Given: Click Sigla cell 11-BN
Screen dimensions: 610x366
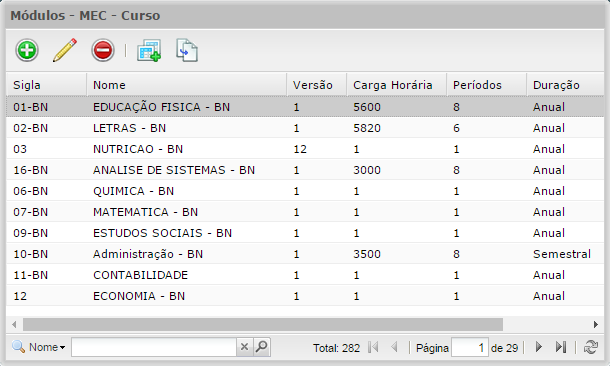Looking at the screenshot, I should (x=31, y=275).
